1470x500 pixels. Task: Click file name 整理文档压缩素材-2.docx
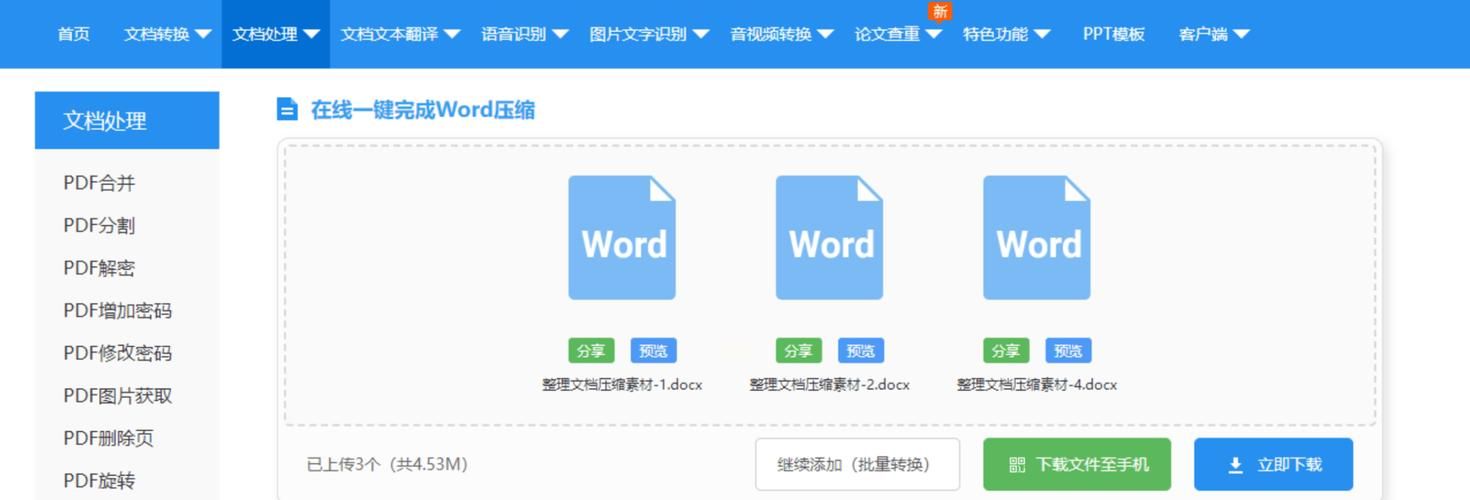click(830, 385)
